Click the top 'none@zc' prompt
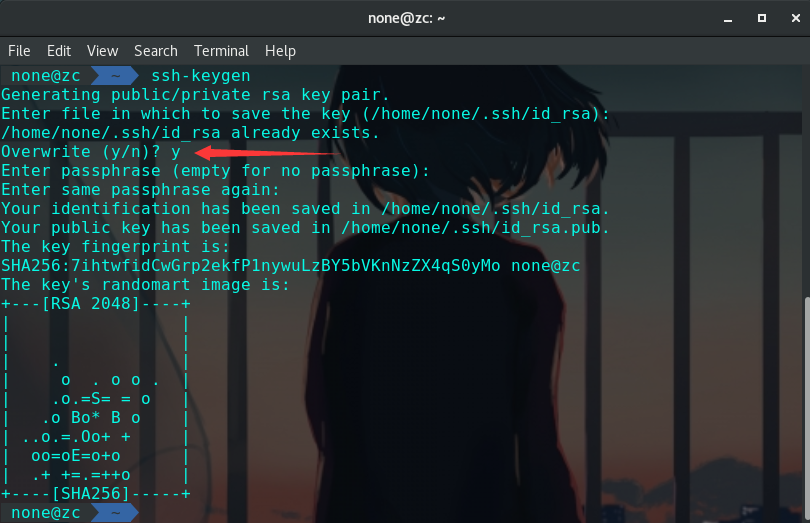 (x=45, y=75)
